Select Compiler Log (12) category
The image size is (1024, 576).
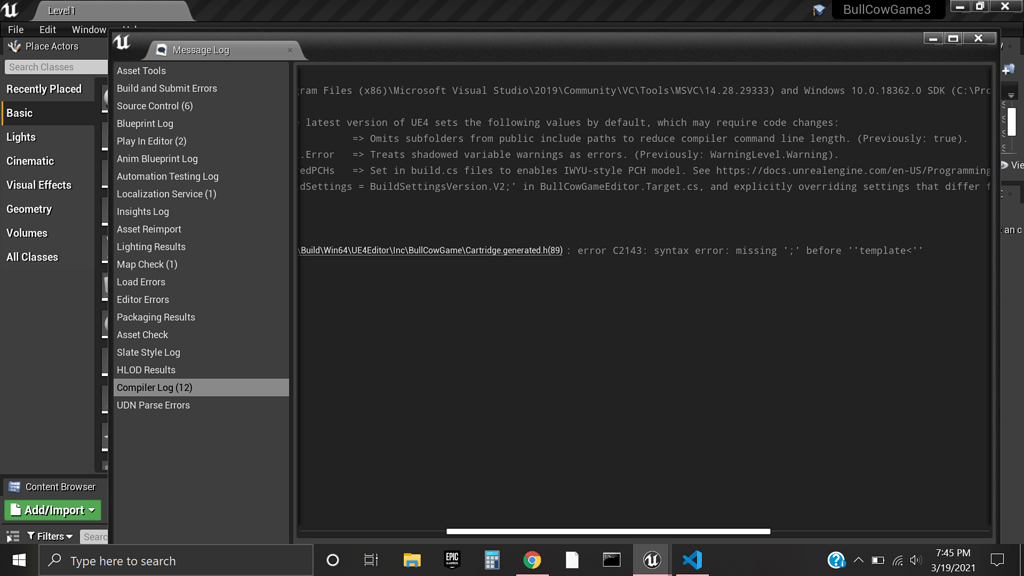coord(201,388)
